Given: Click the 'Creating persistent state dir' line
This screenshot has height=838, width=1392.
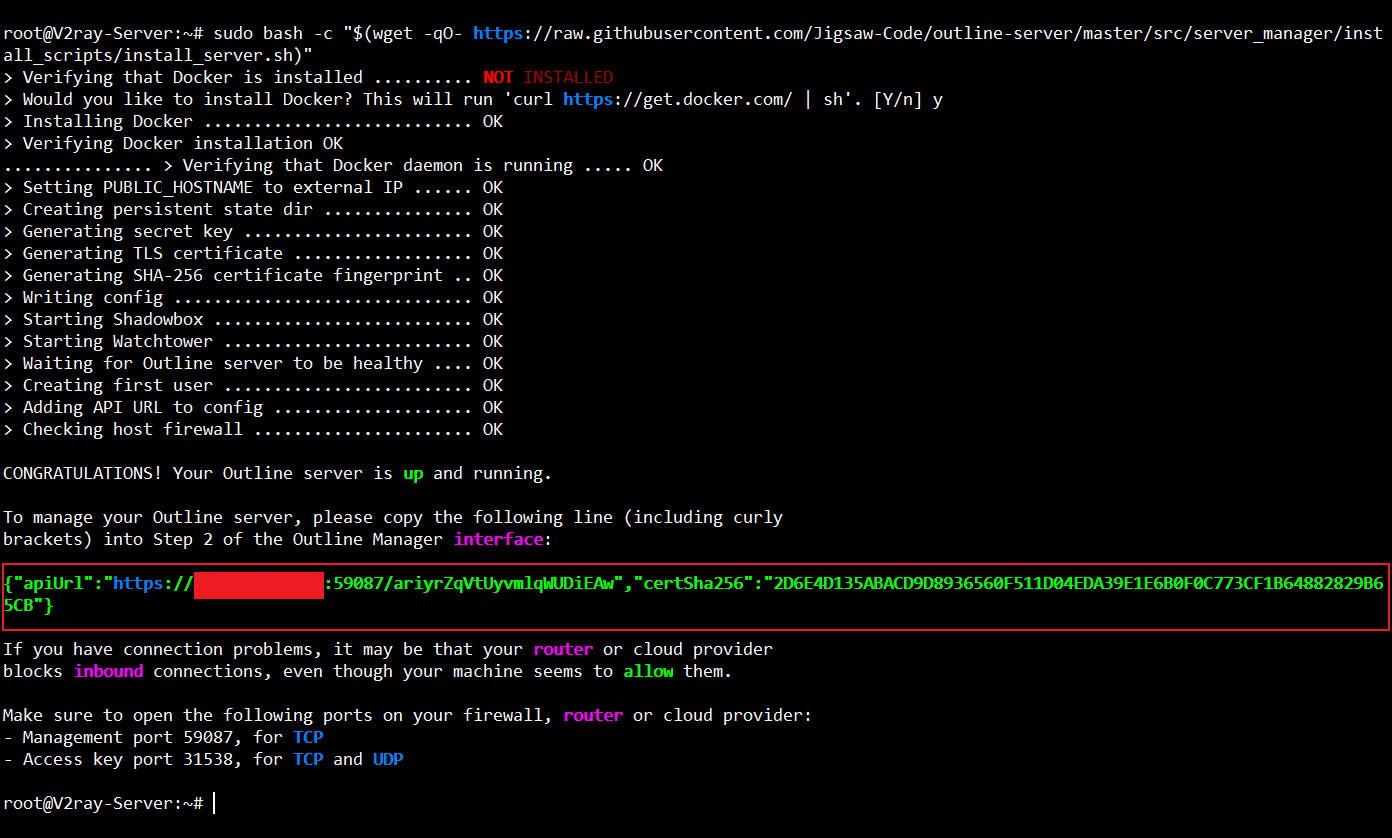Looking at the screenshot, I should [253, 209].
